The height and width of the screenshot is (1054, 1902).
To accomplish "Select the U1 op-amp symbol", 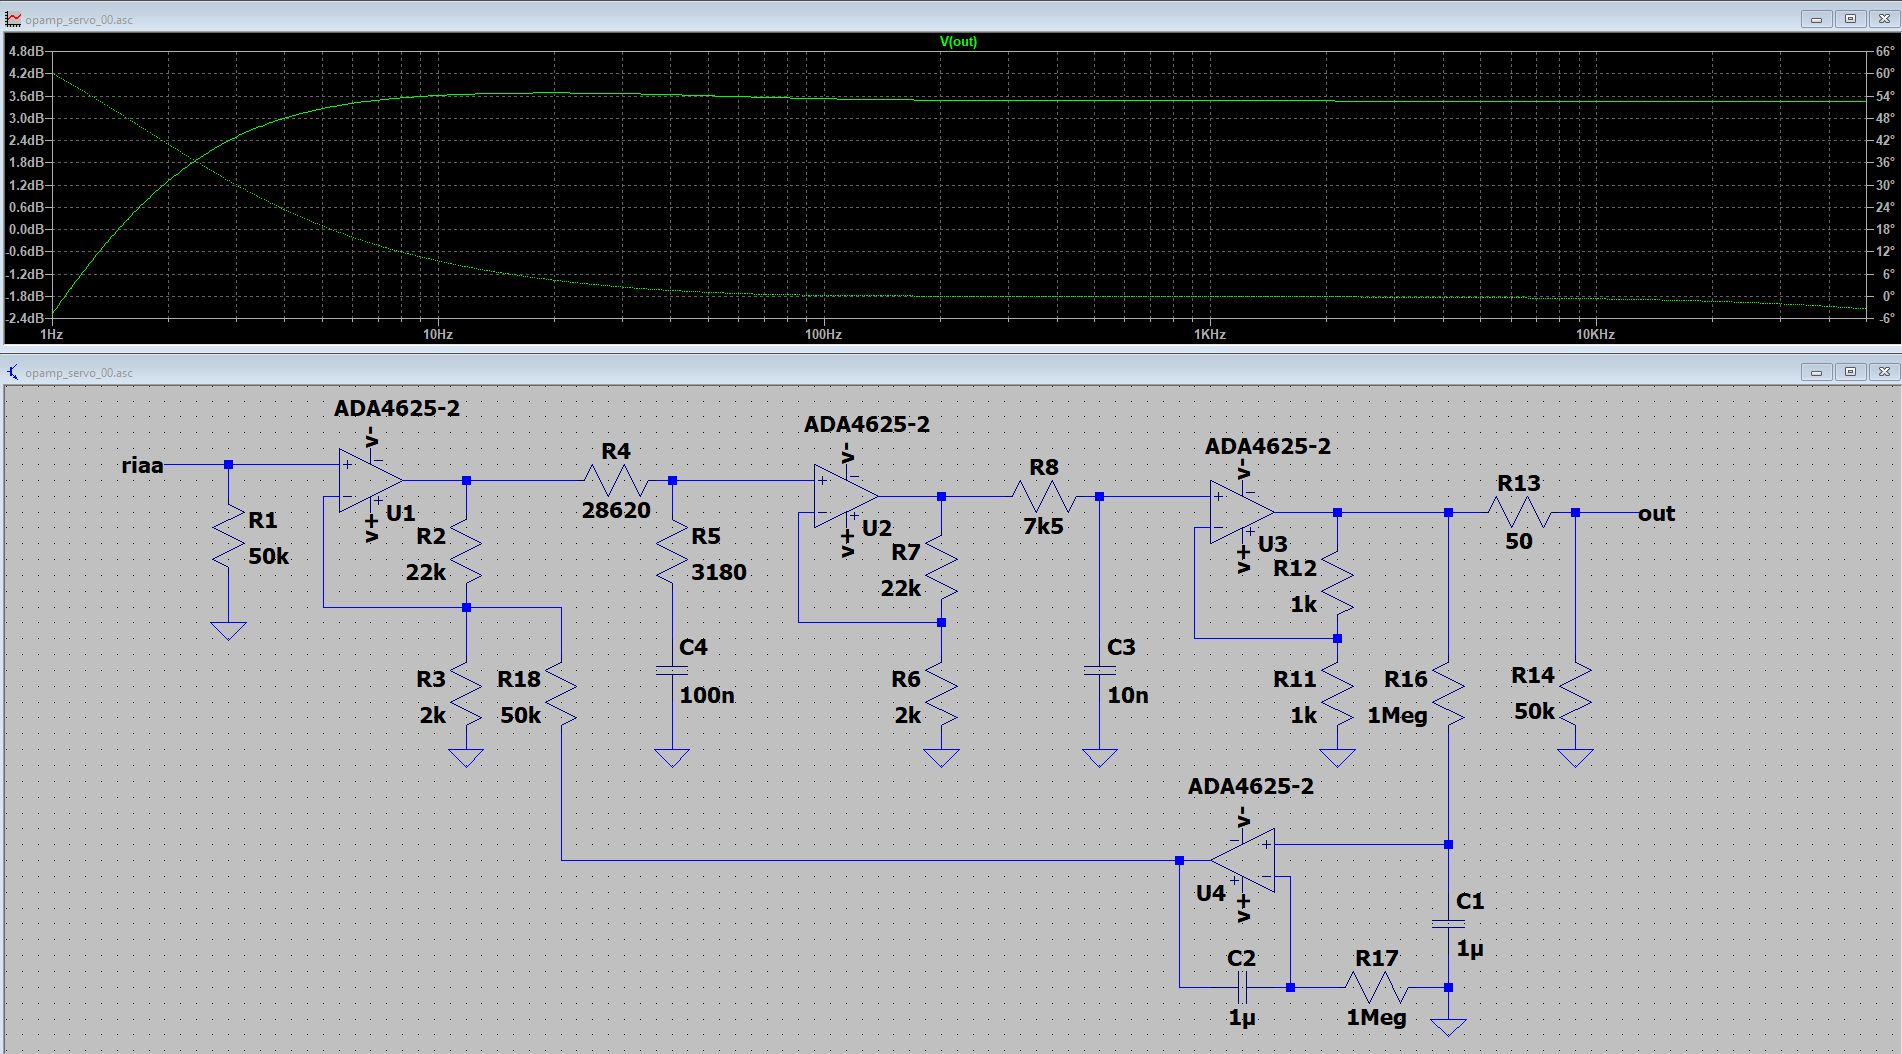I will [370, 481].
